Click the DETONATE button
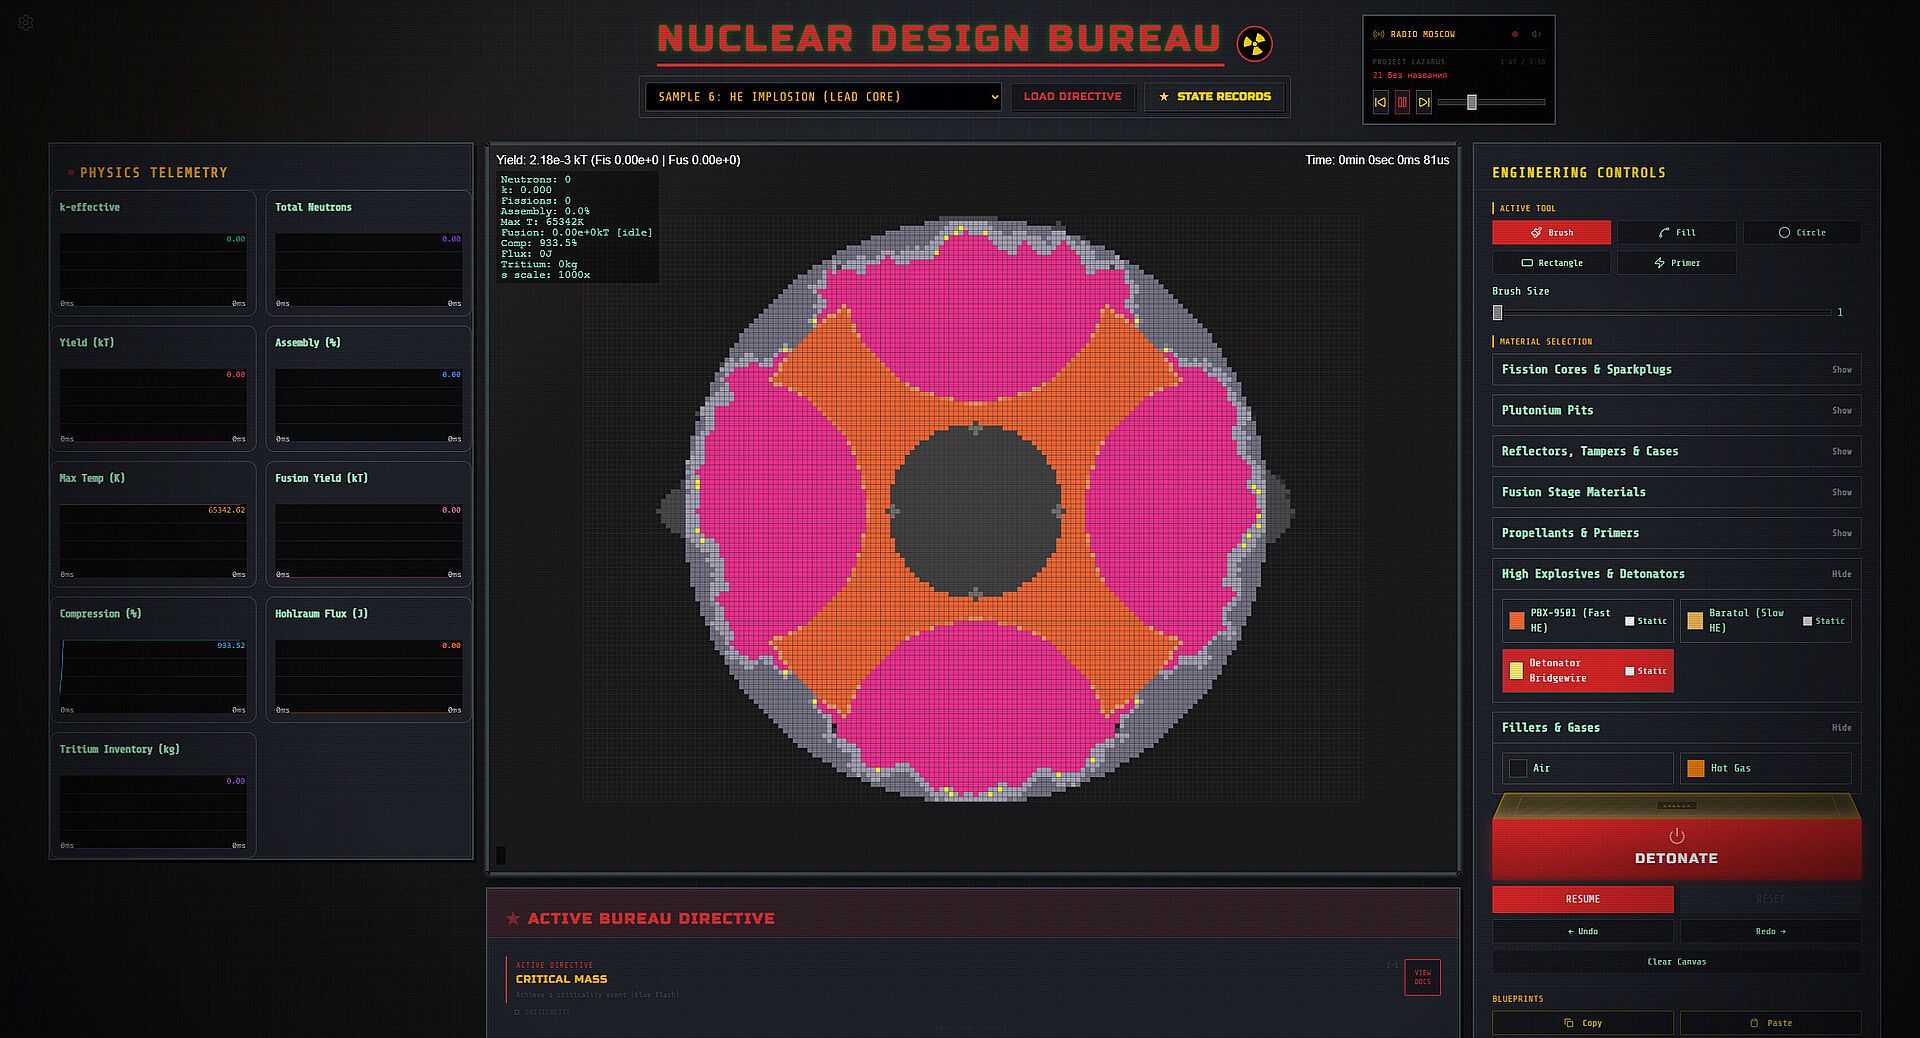Screen dimensions: 1920x1038 point(1676,846)
